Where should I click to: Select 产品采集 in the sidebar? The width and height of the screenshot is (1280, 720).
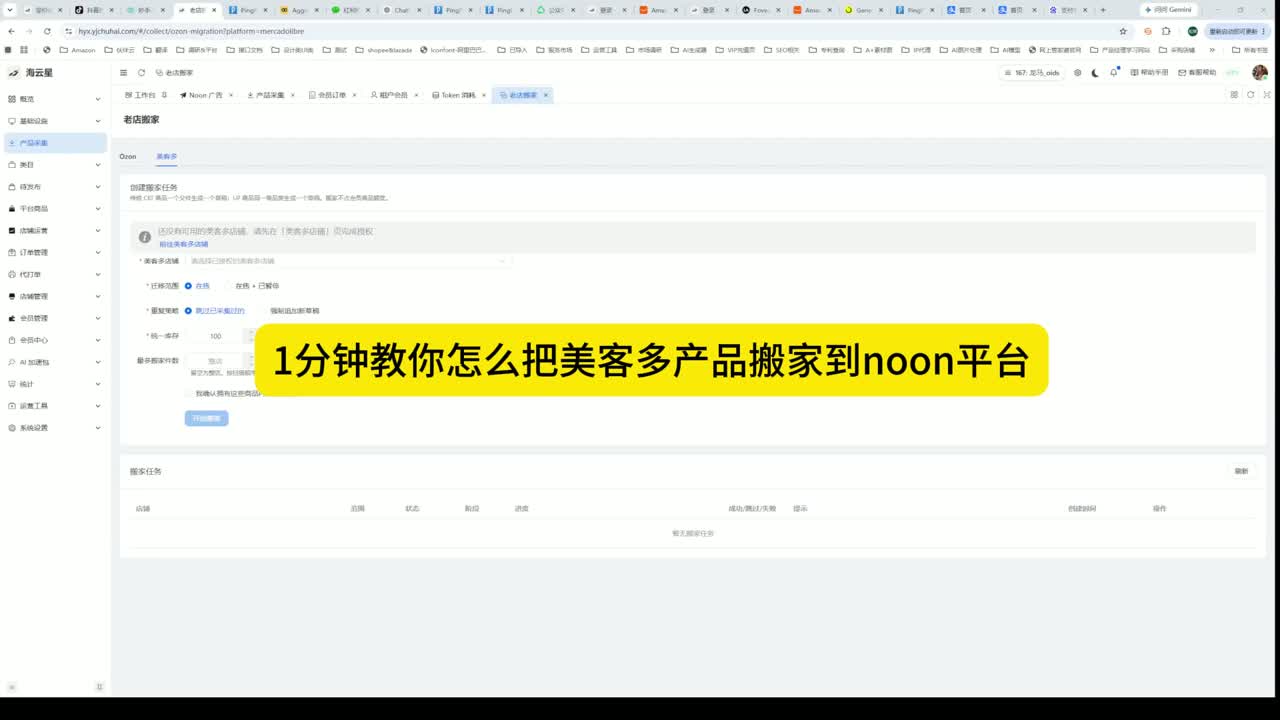[x=54, y=143]
